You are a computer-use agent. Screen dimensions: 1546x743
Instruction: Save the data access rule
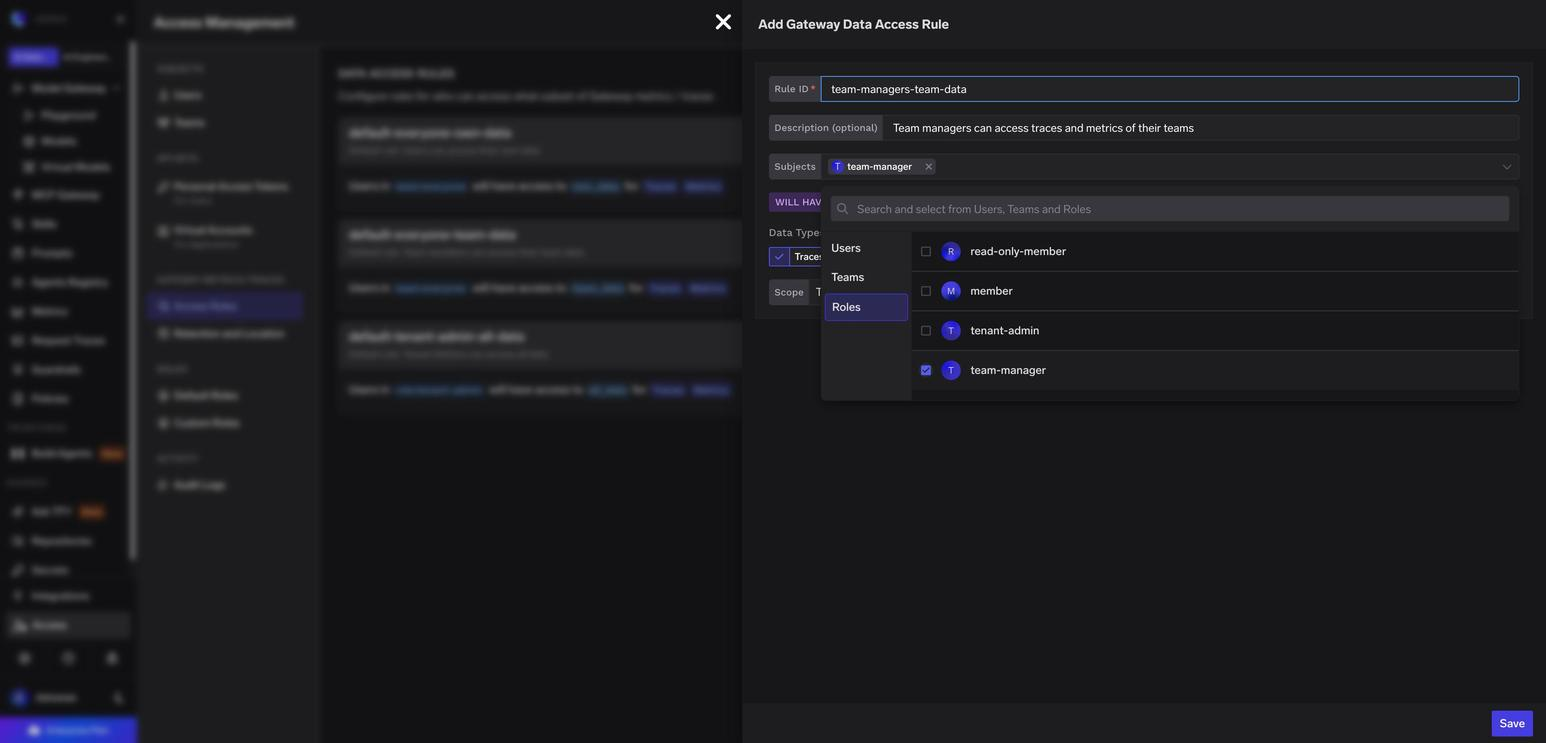[1512, 724]
